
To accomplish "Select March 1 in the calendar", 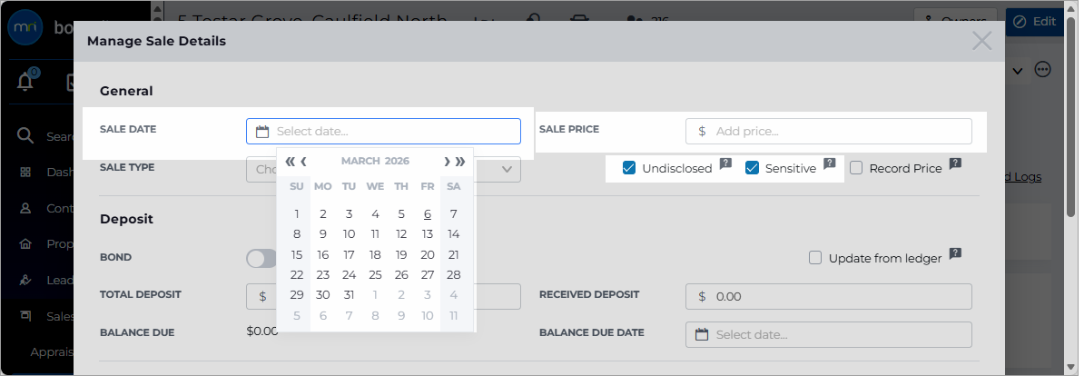I will pos(297,214).
